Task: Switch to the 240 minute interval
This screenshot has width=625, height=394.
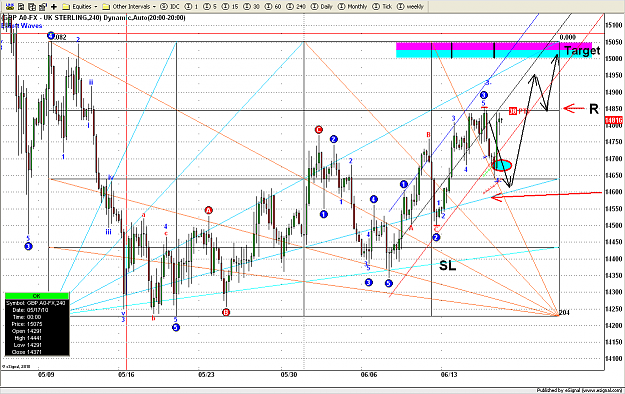Action: (295, 6)
